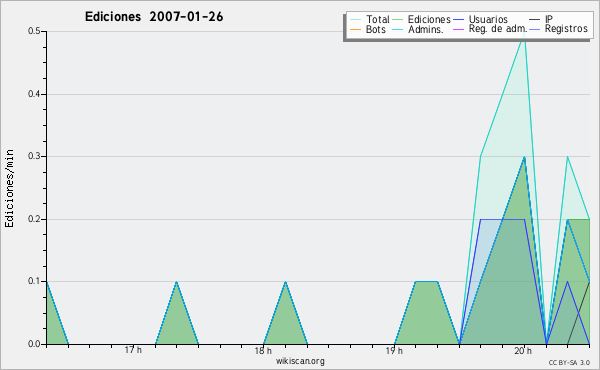The width and height of the screenshot is (600, 370).
Task: Click the 0.4 y-axis value
Action: click(x=34, y=94)
